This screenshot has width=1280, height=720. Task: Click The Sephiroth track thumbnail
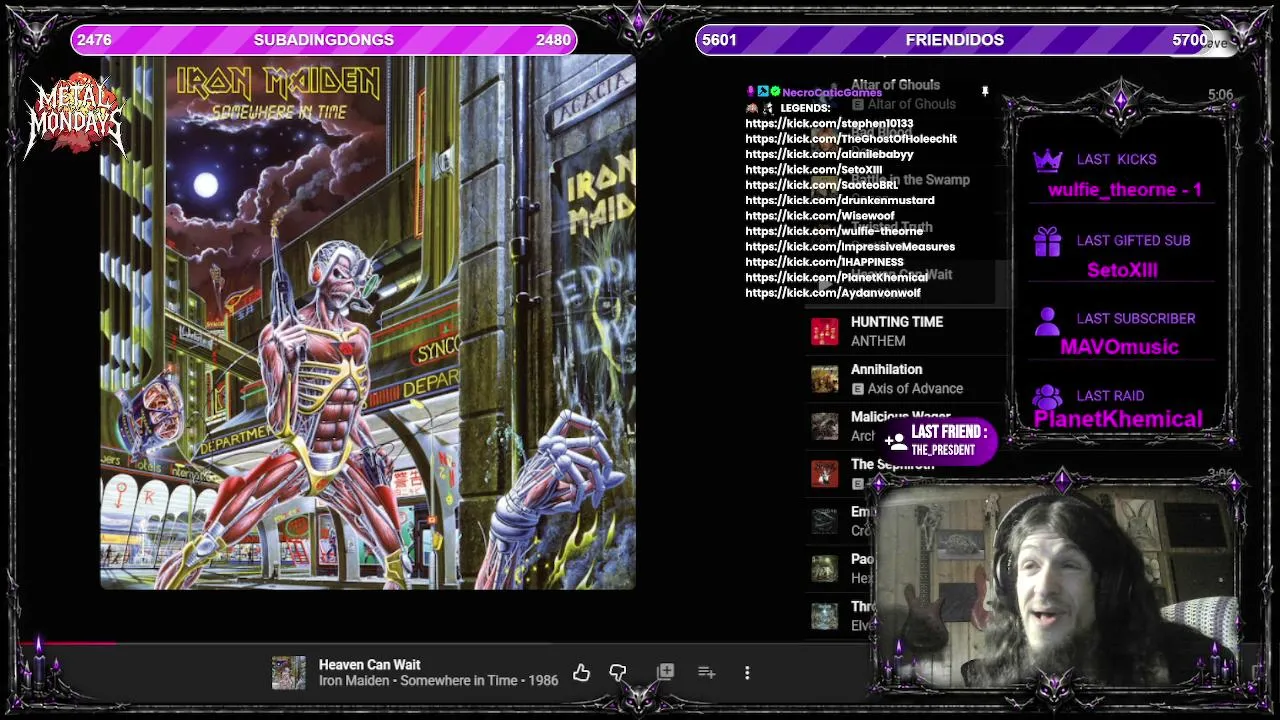(825, 473)
